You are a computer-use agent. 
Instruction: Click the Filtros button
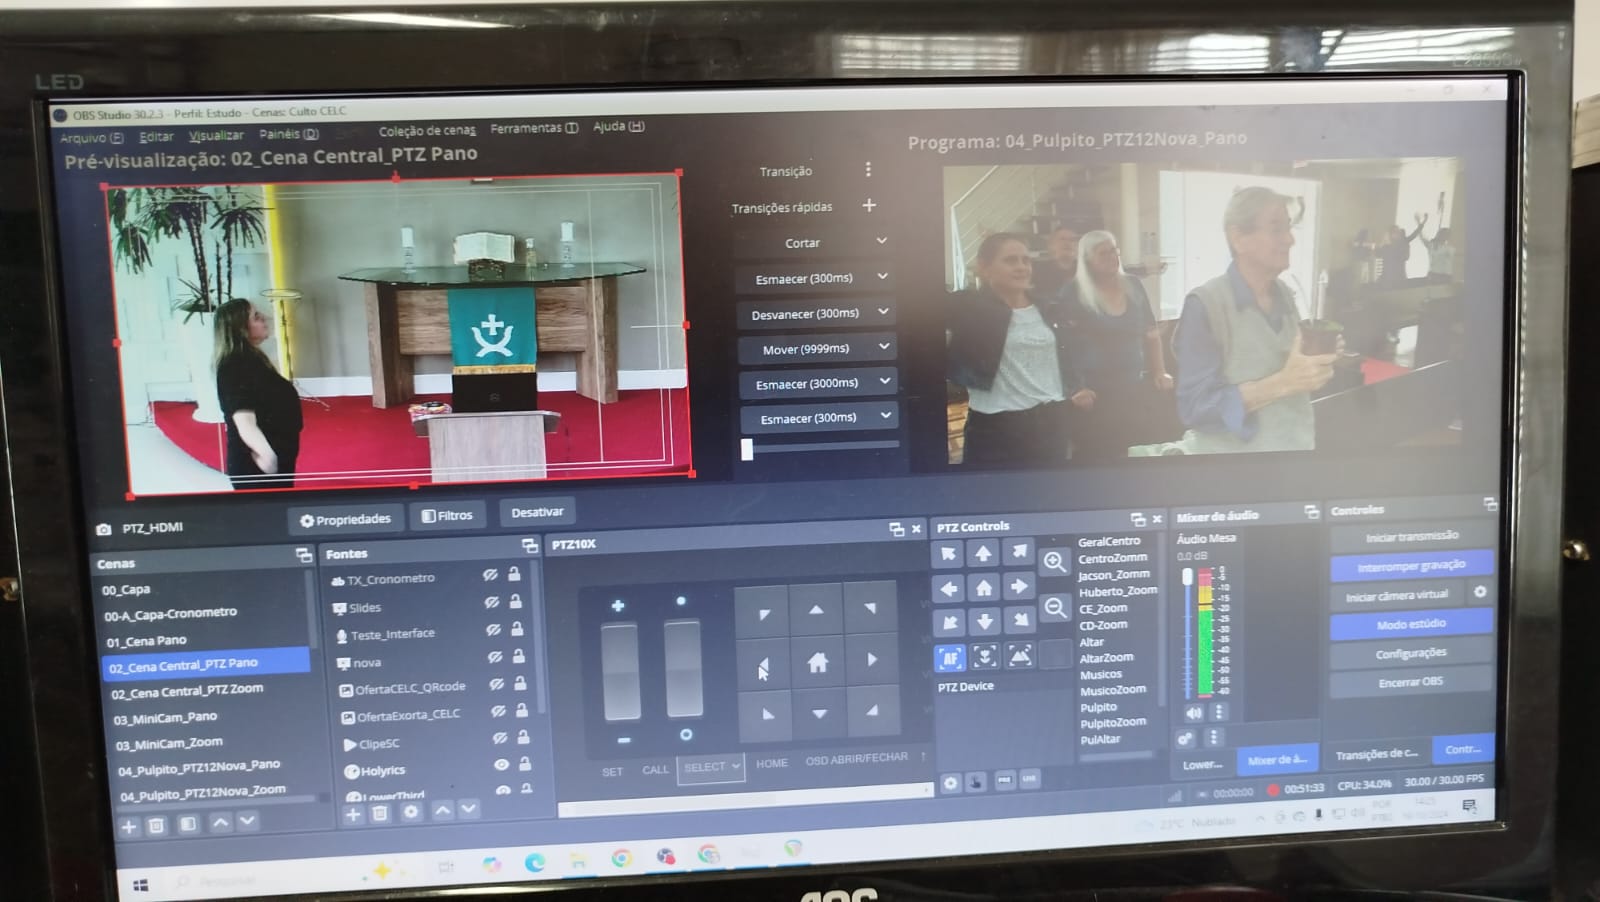point(447,516)
